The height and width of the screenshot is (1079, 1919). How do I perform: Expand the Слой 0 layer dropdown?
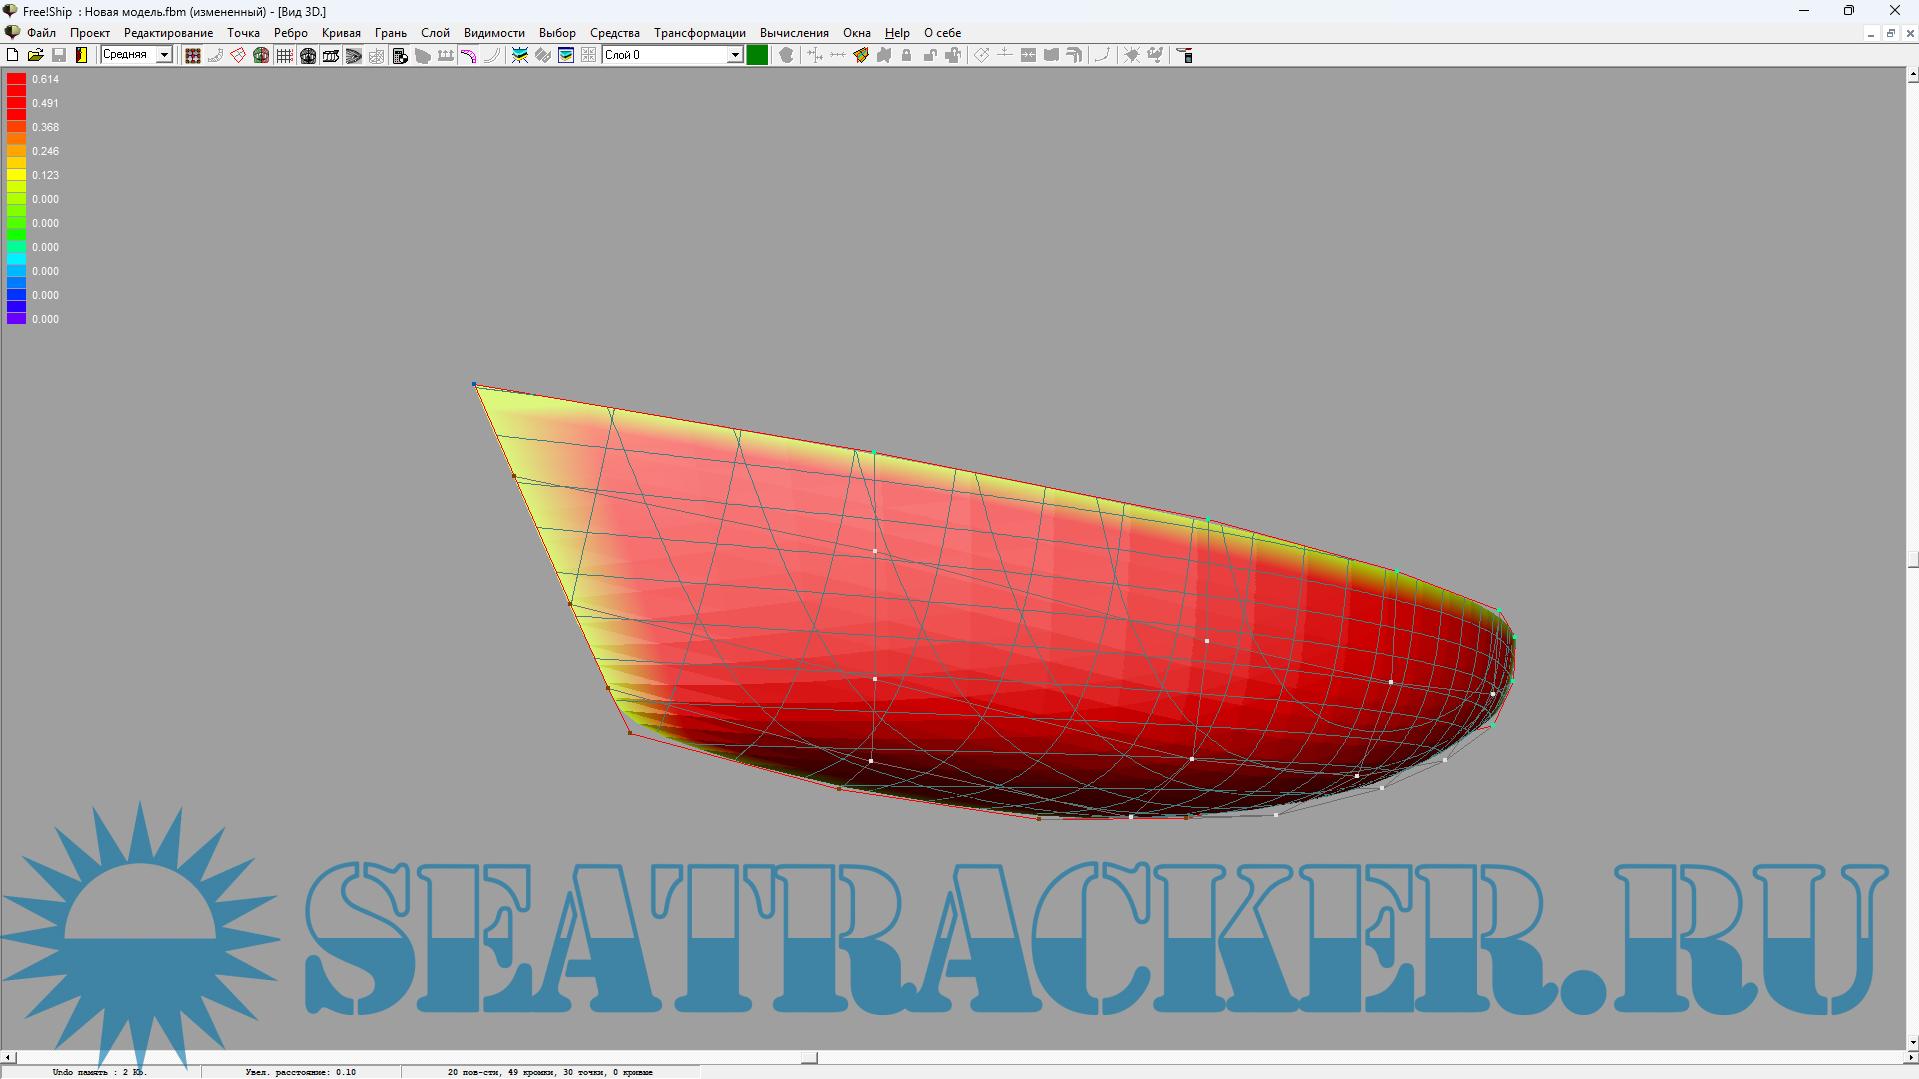(x=735, y=55)
